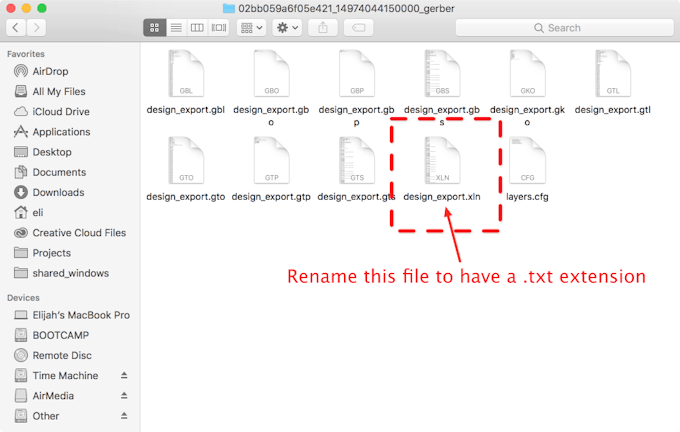
Task: Click the Edit Tags toolbar button
Action: pyautogui.click(x=359, y=28)
